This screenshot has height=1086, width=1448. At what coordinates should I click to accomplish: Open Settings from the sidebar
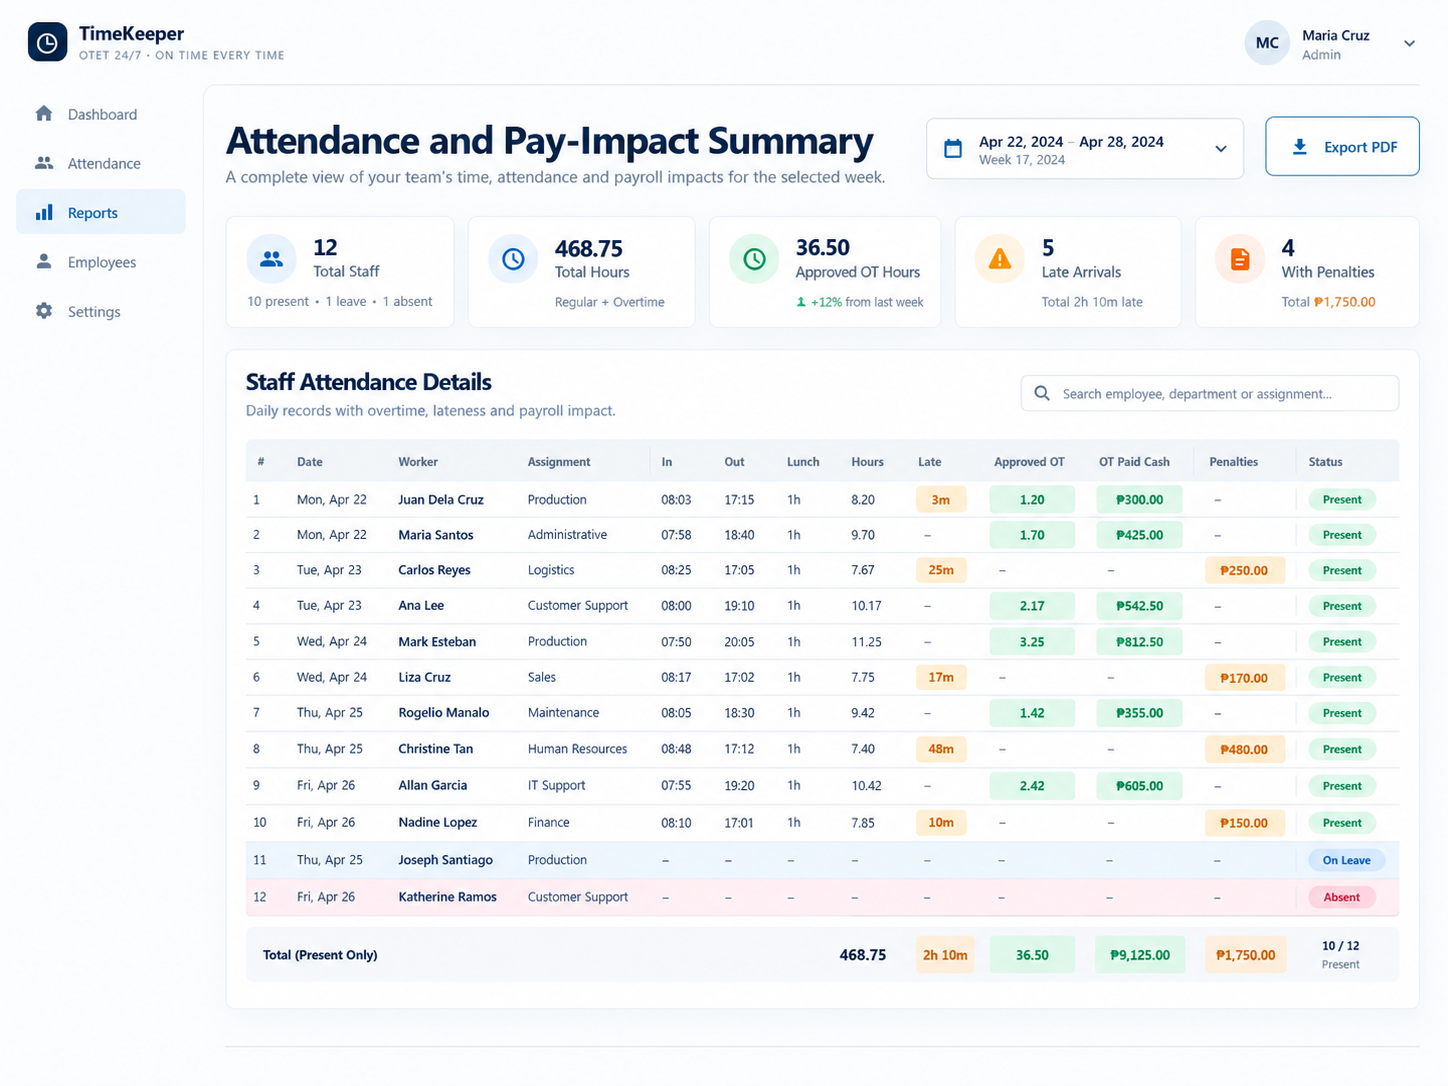point(101,311)
